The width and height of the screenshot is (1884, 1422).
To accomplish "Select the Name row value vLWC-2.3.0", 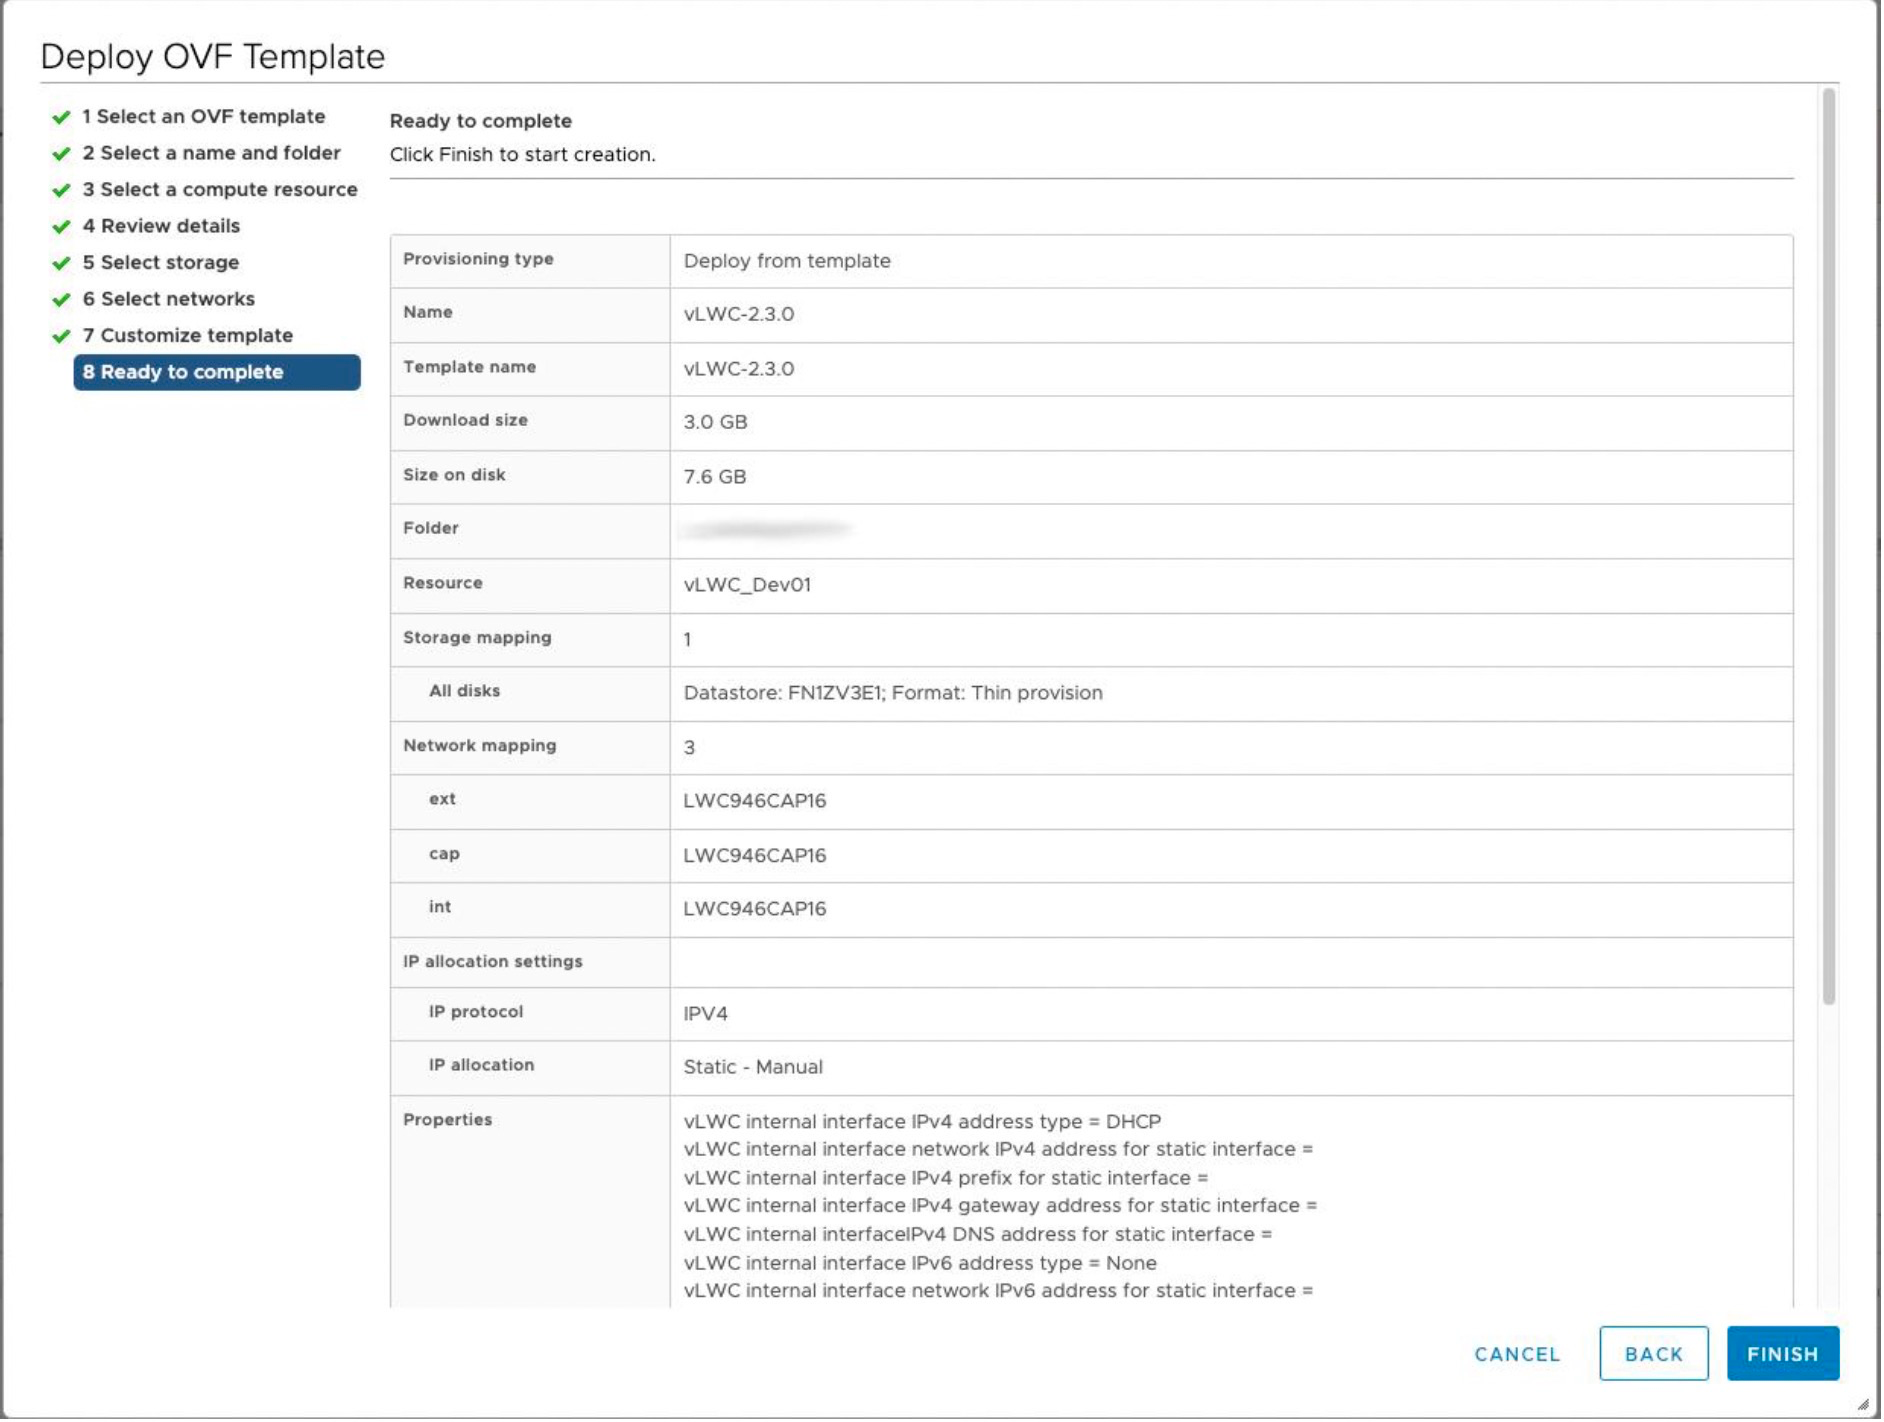I will coord(737,313).
